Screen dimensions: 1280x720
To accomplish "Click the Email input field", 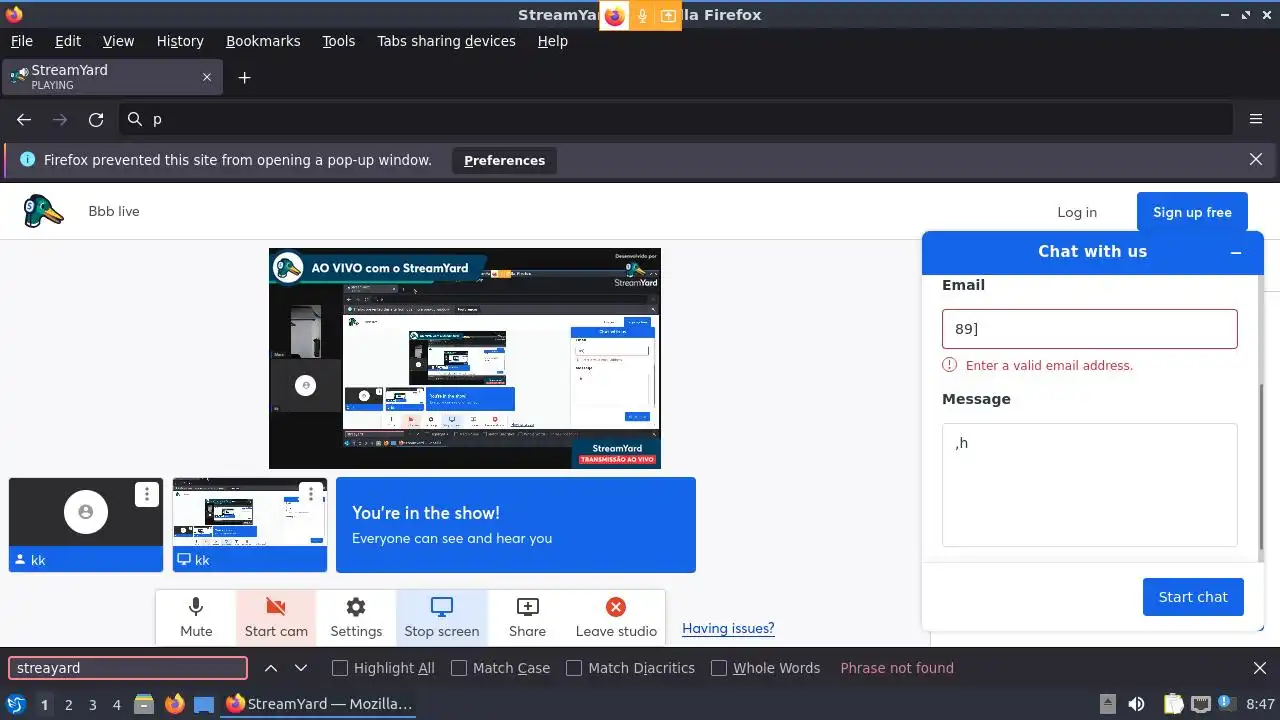I will pyautogui.click(x=1089, y=329).
